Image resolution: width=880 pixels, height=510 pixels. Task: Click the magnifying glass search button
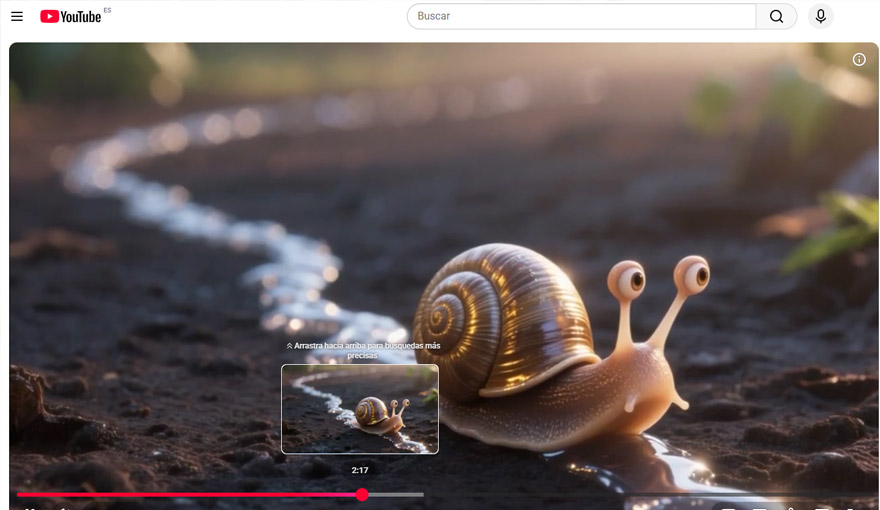(x=776, y=17)
